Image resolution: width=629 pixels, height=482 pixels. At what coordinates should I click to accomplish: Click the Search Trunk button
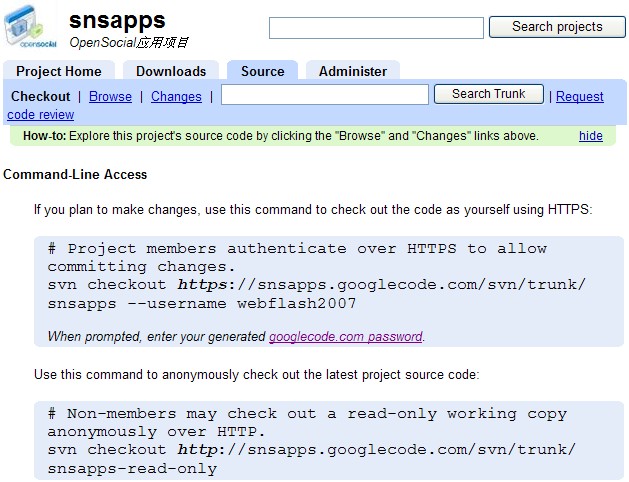pyautogui.click(x=489, y=94)
